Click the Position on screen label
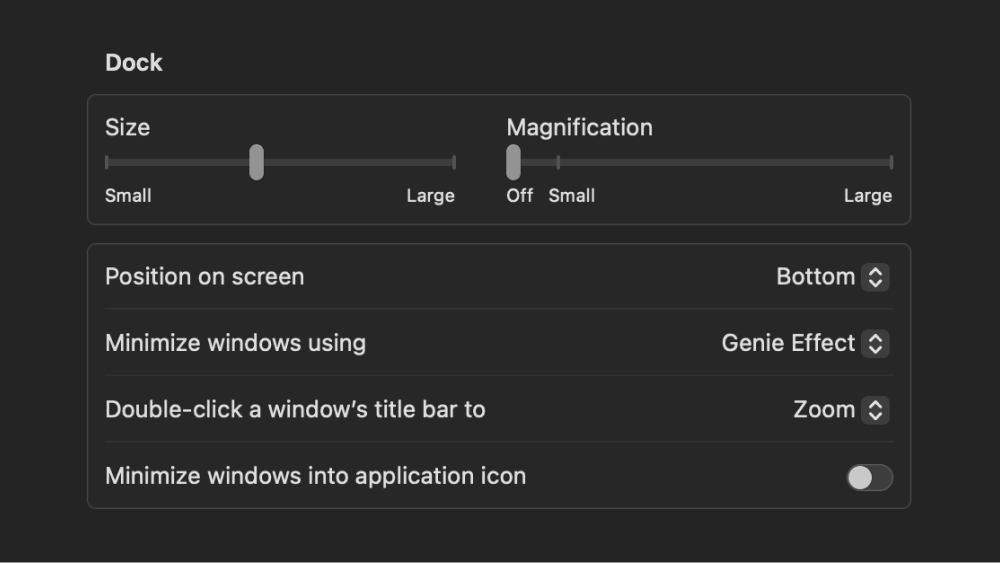 click(x=205, y=277)
